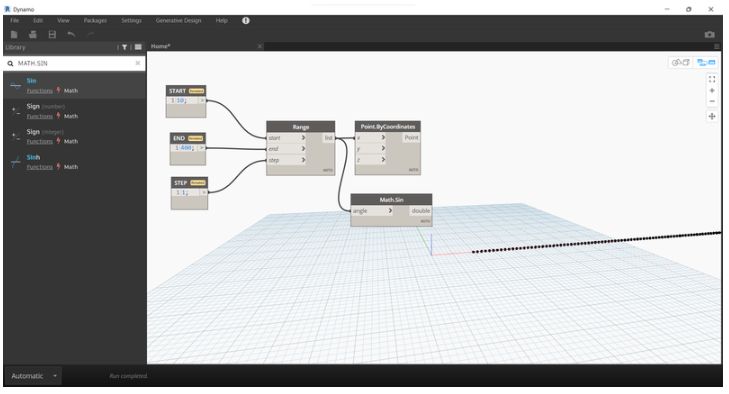Toggle library detailed view layout icon
The image size is (729, 394).
[x=138, y=47]
